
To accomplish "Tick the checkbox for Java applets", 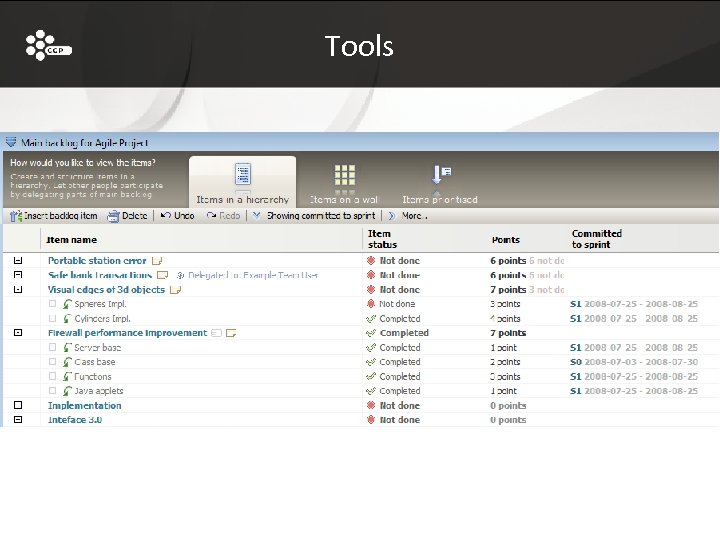I will [52, 390].
